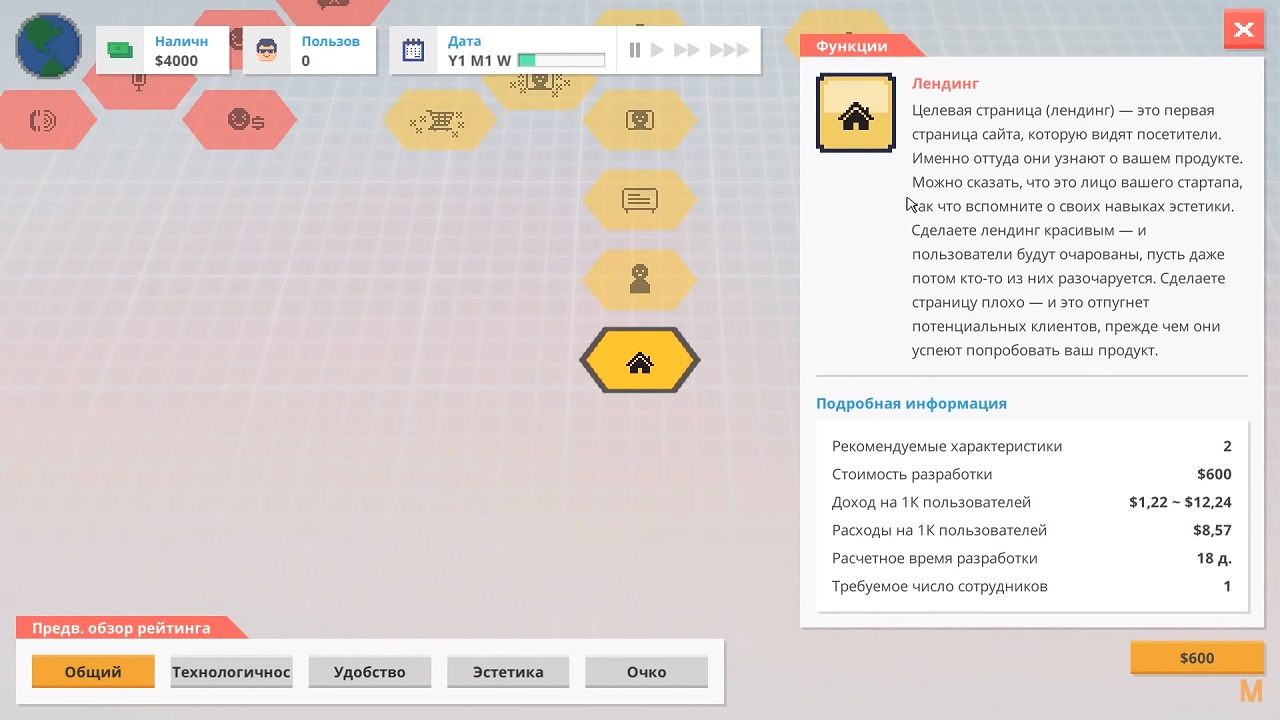Select the highlighted Landing house hexagon
Viewport: 1280px width, 720px height.
tap(640, 361)
